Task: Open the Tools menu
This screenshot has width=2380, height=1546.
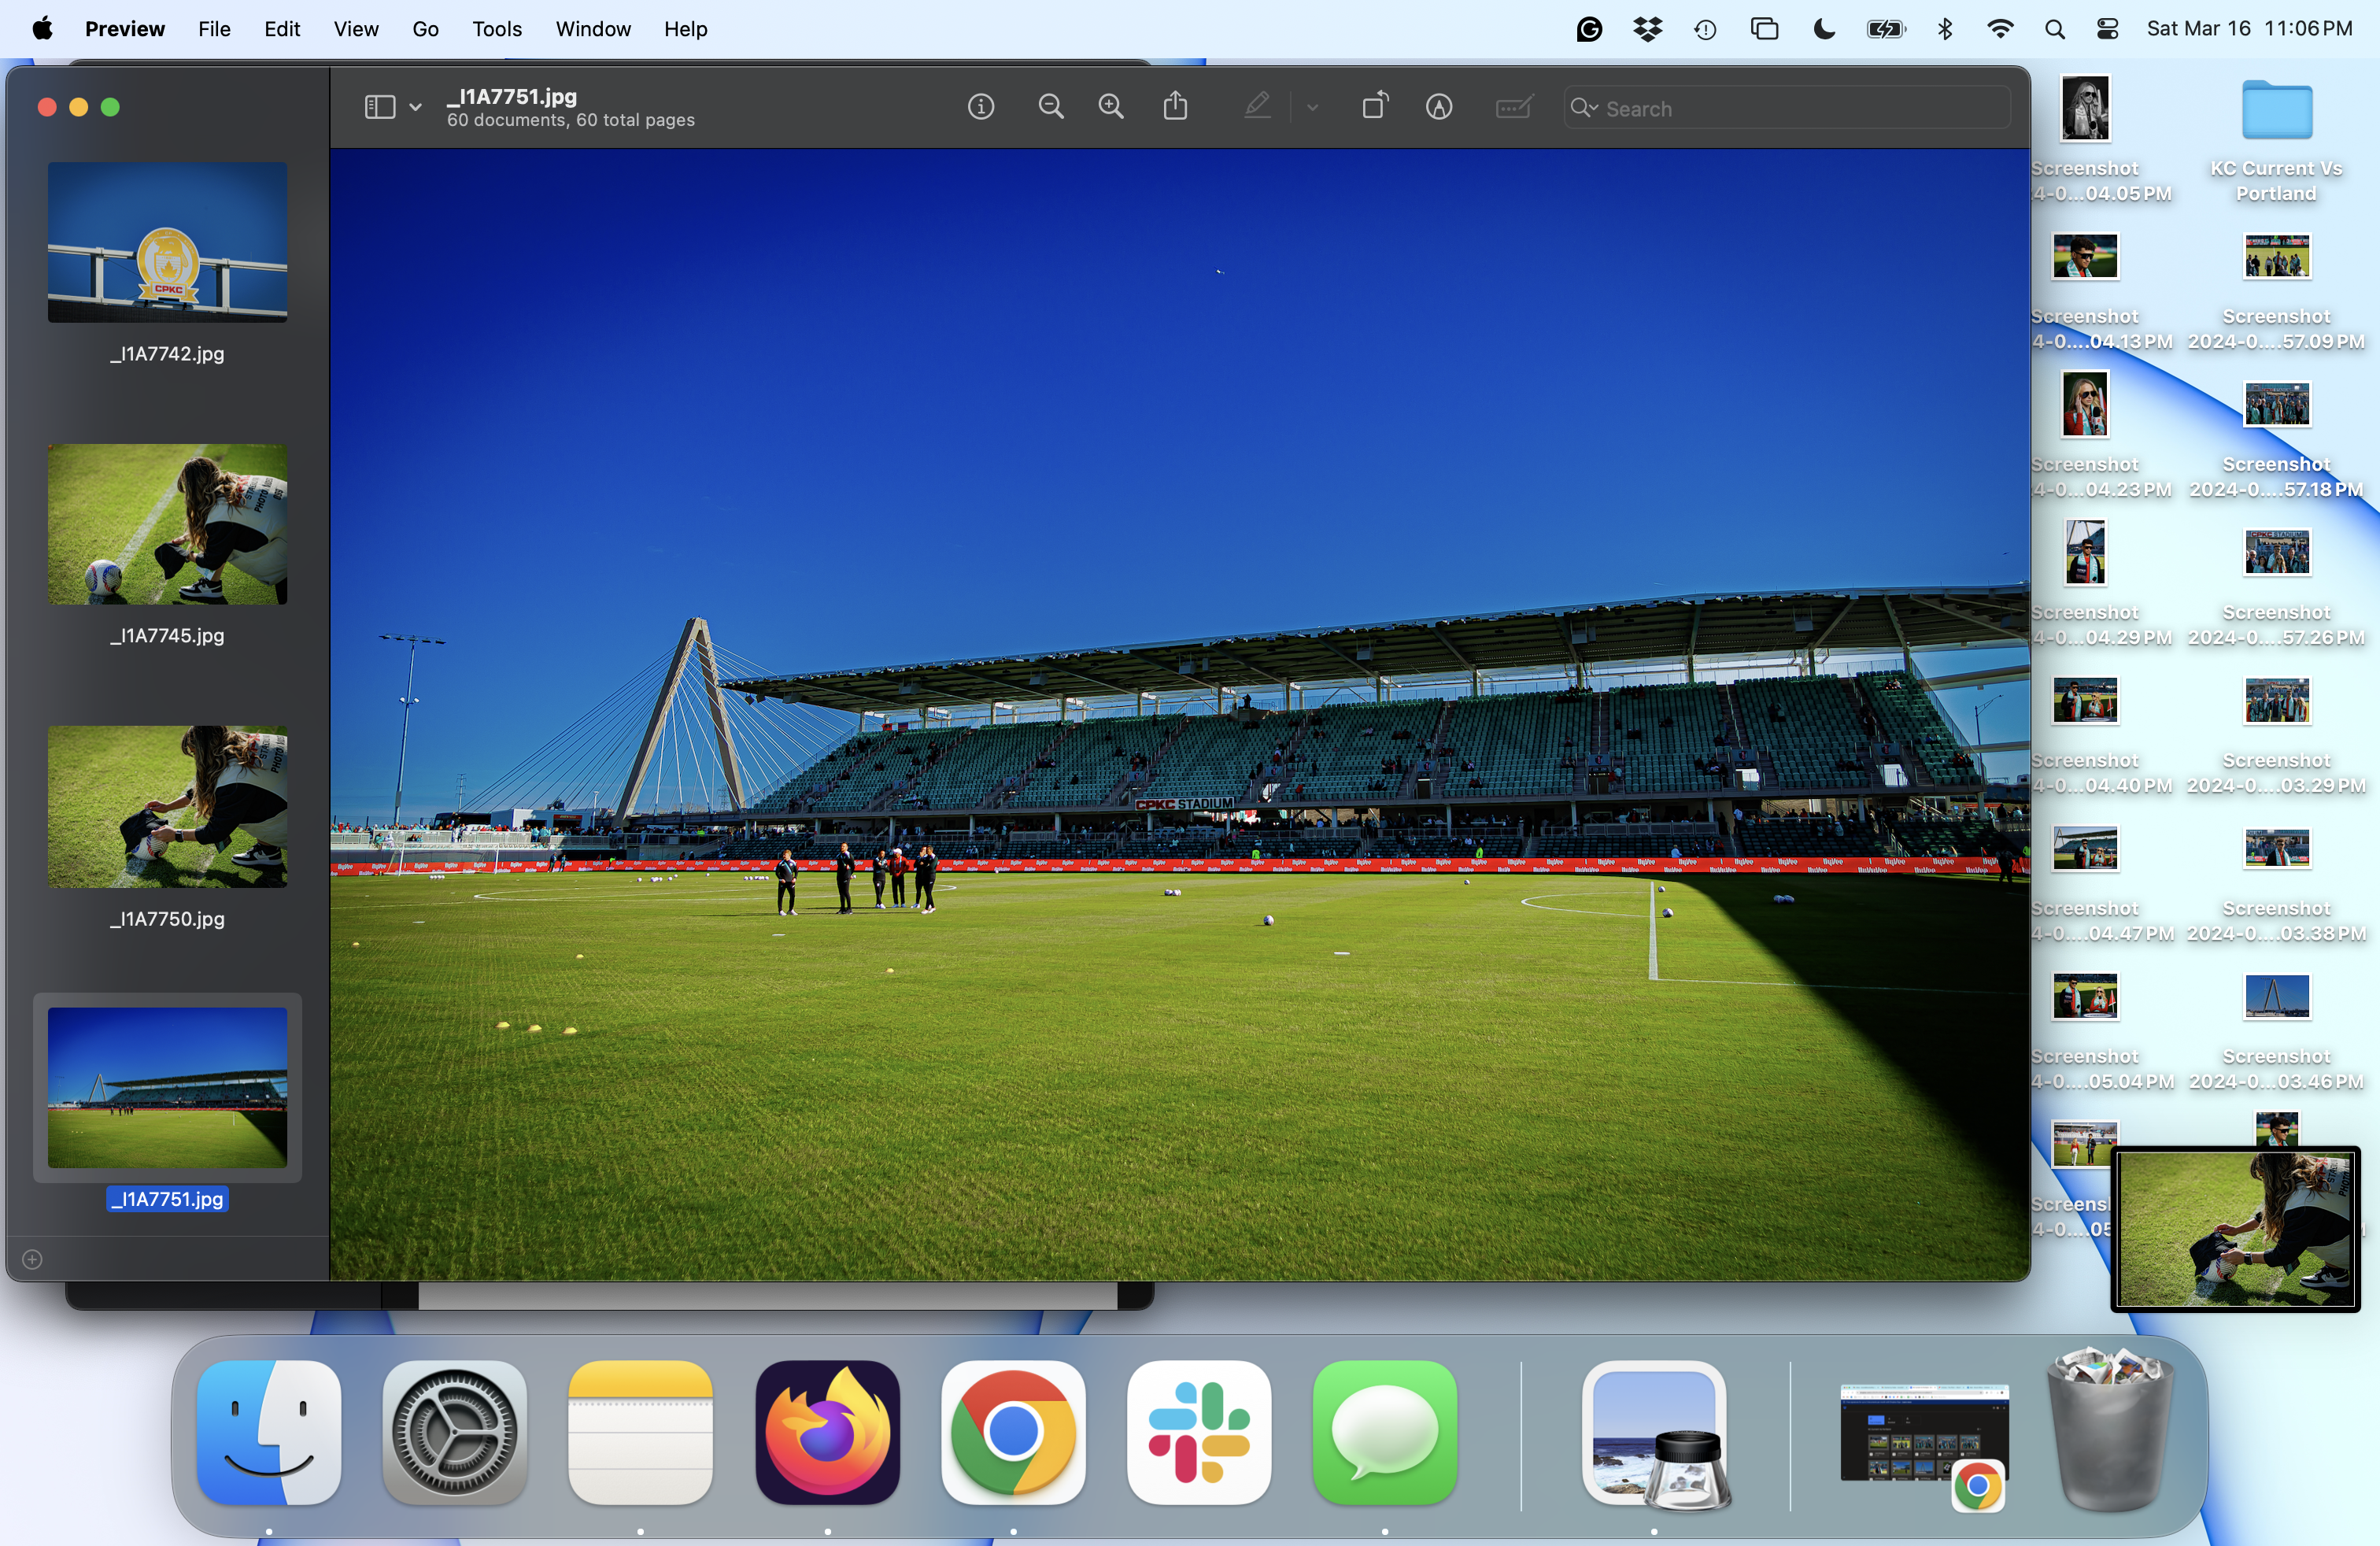Action: tap(497, 29)
